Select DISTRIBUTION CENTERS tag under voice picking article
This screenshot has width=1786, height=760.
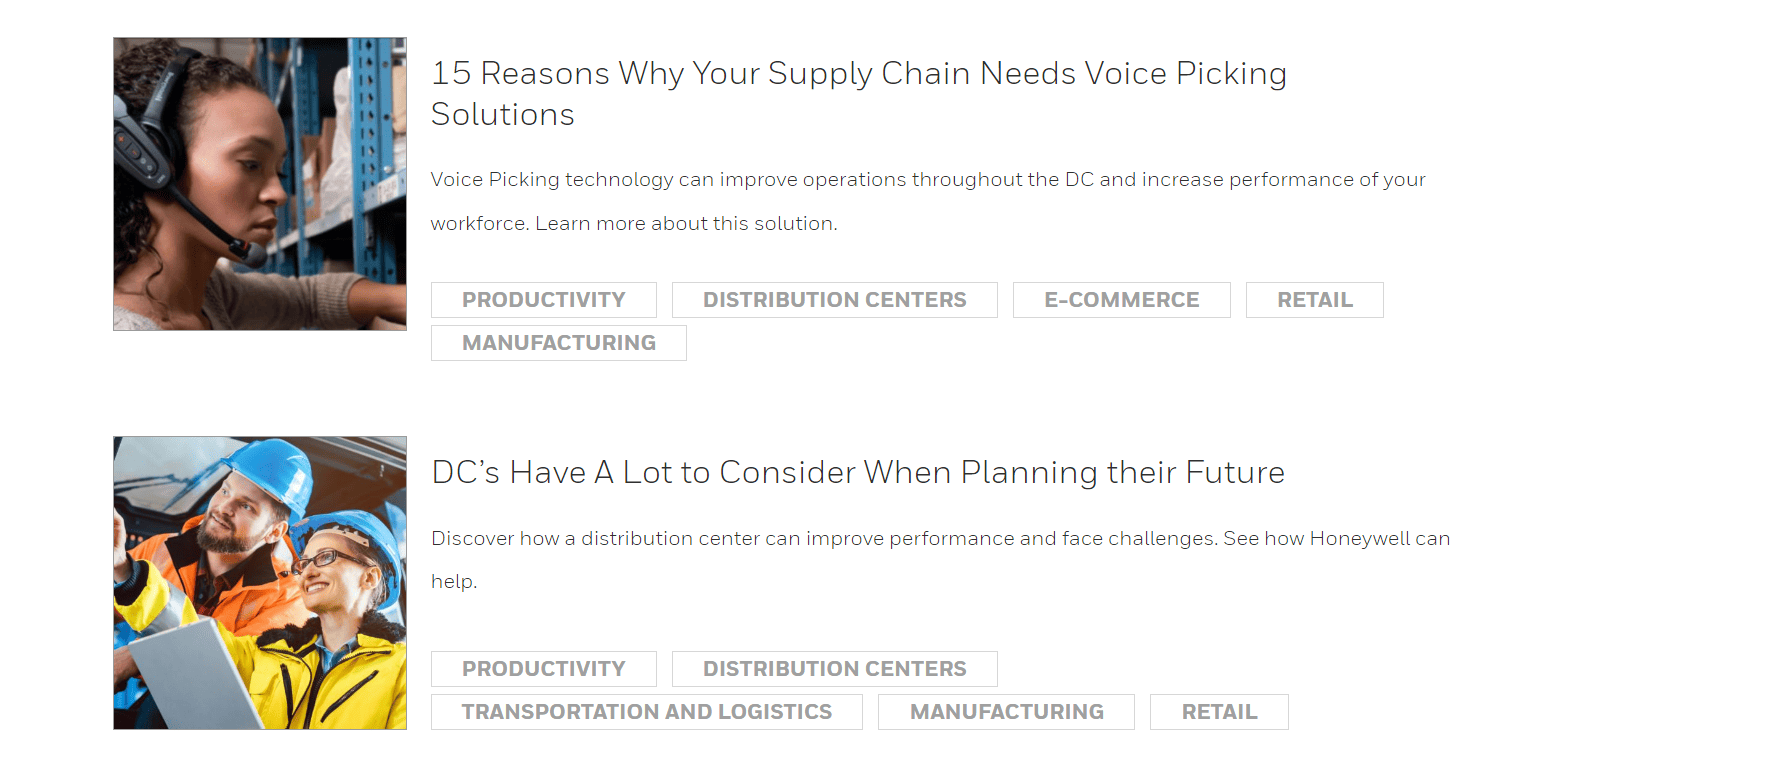(835, 300)
